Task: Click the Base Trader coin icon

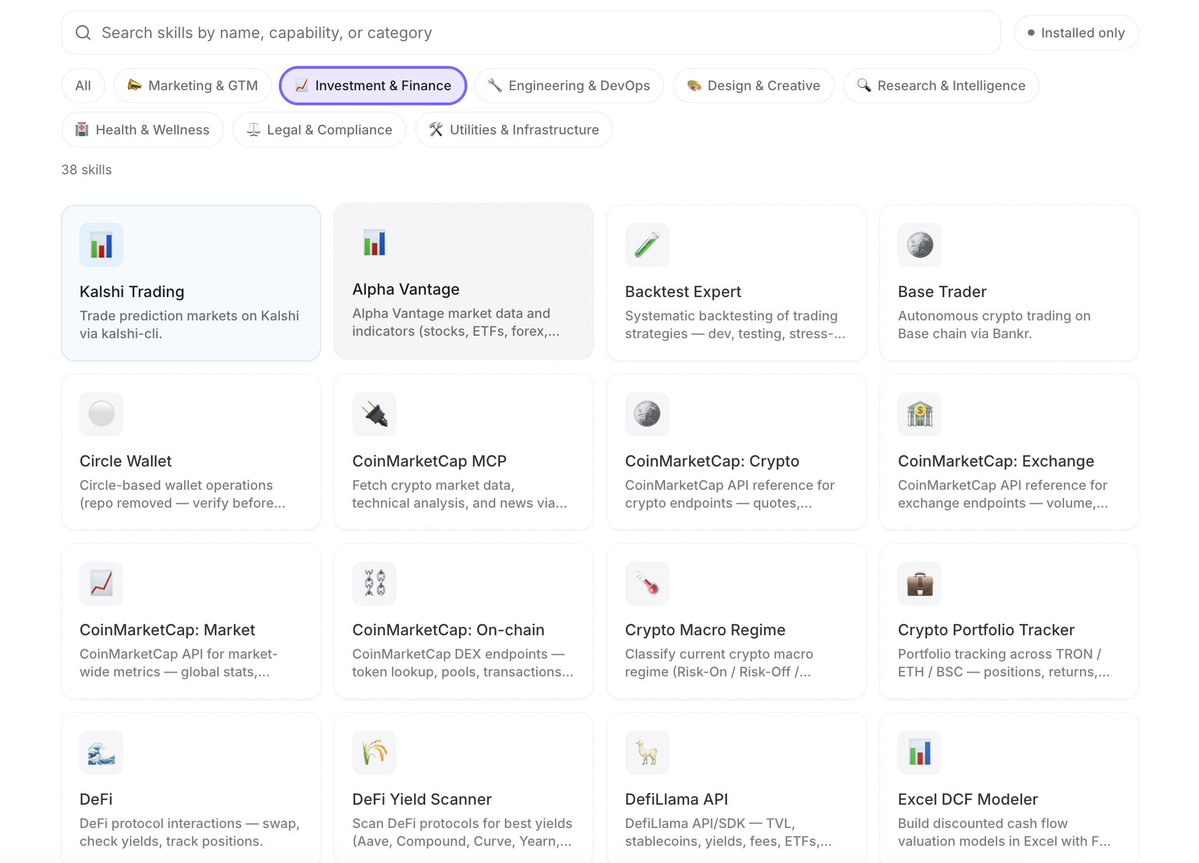Action: tap(920, 245)
